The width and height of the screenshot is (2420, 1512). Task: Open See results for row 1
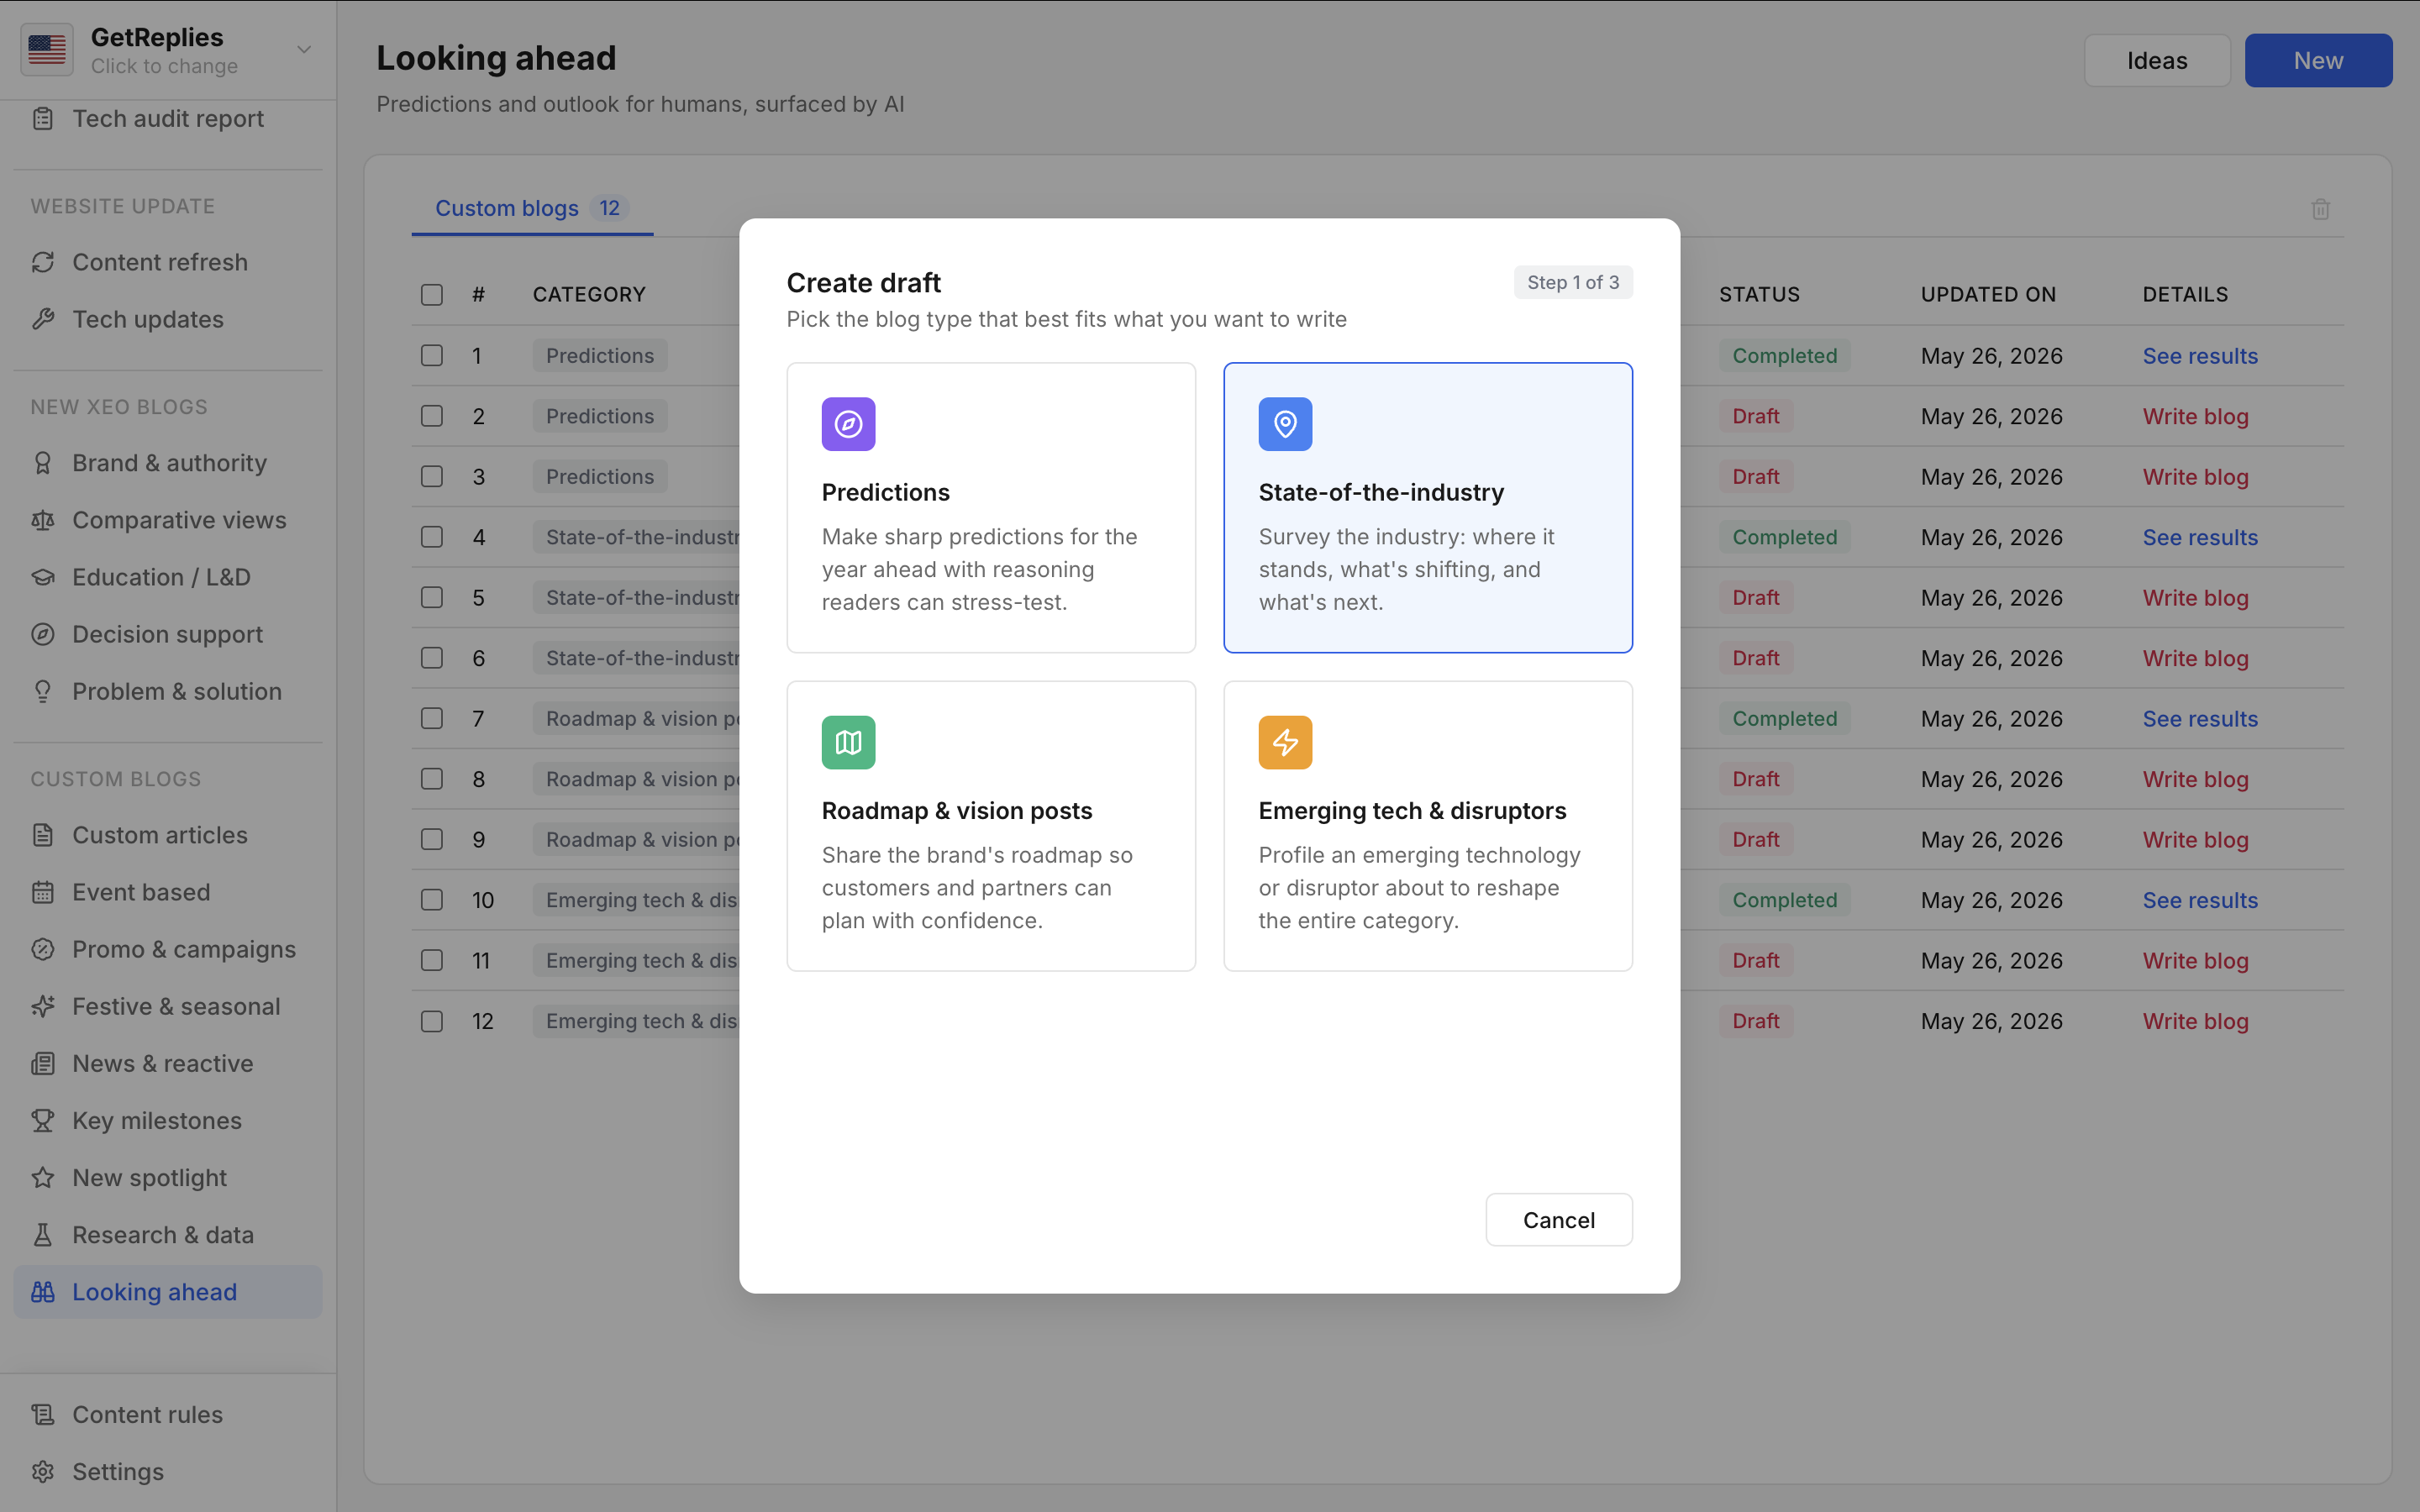tap(2200, 355)
